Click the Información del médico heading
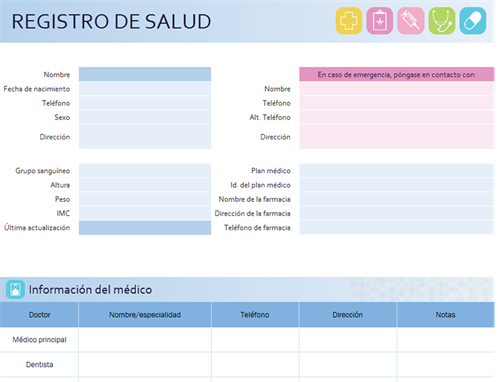498x382 pixels. click(90, 289)
